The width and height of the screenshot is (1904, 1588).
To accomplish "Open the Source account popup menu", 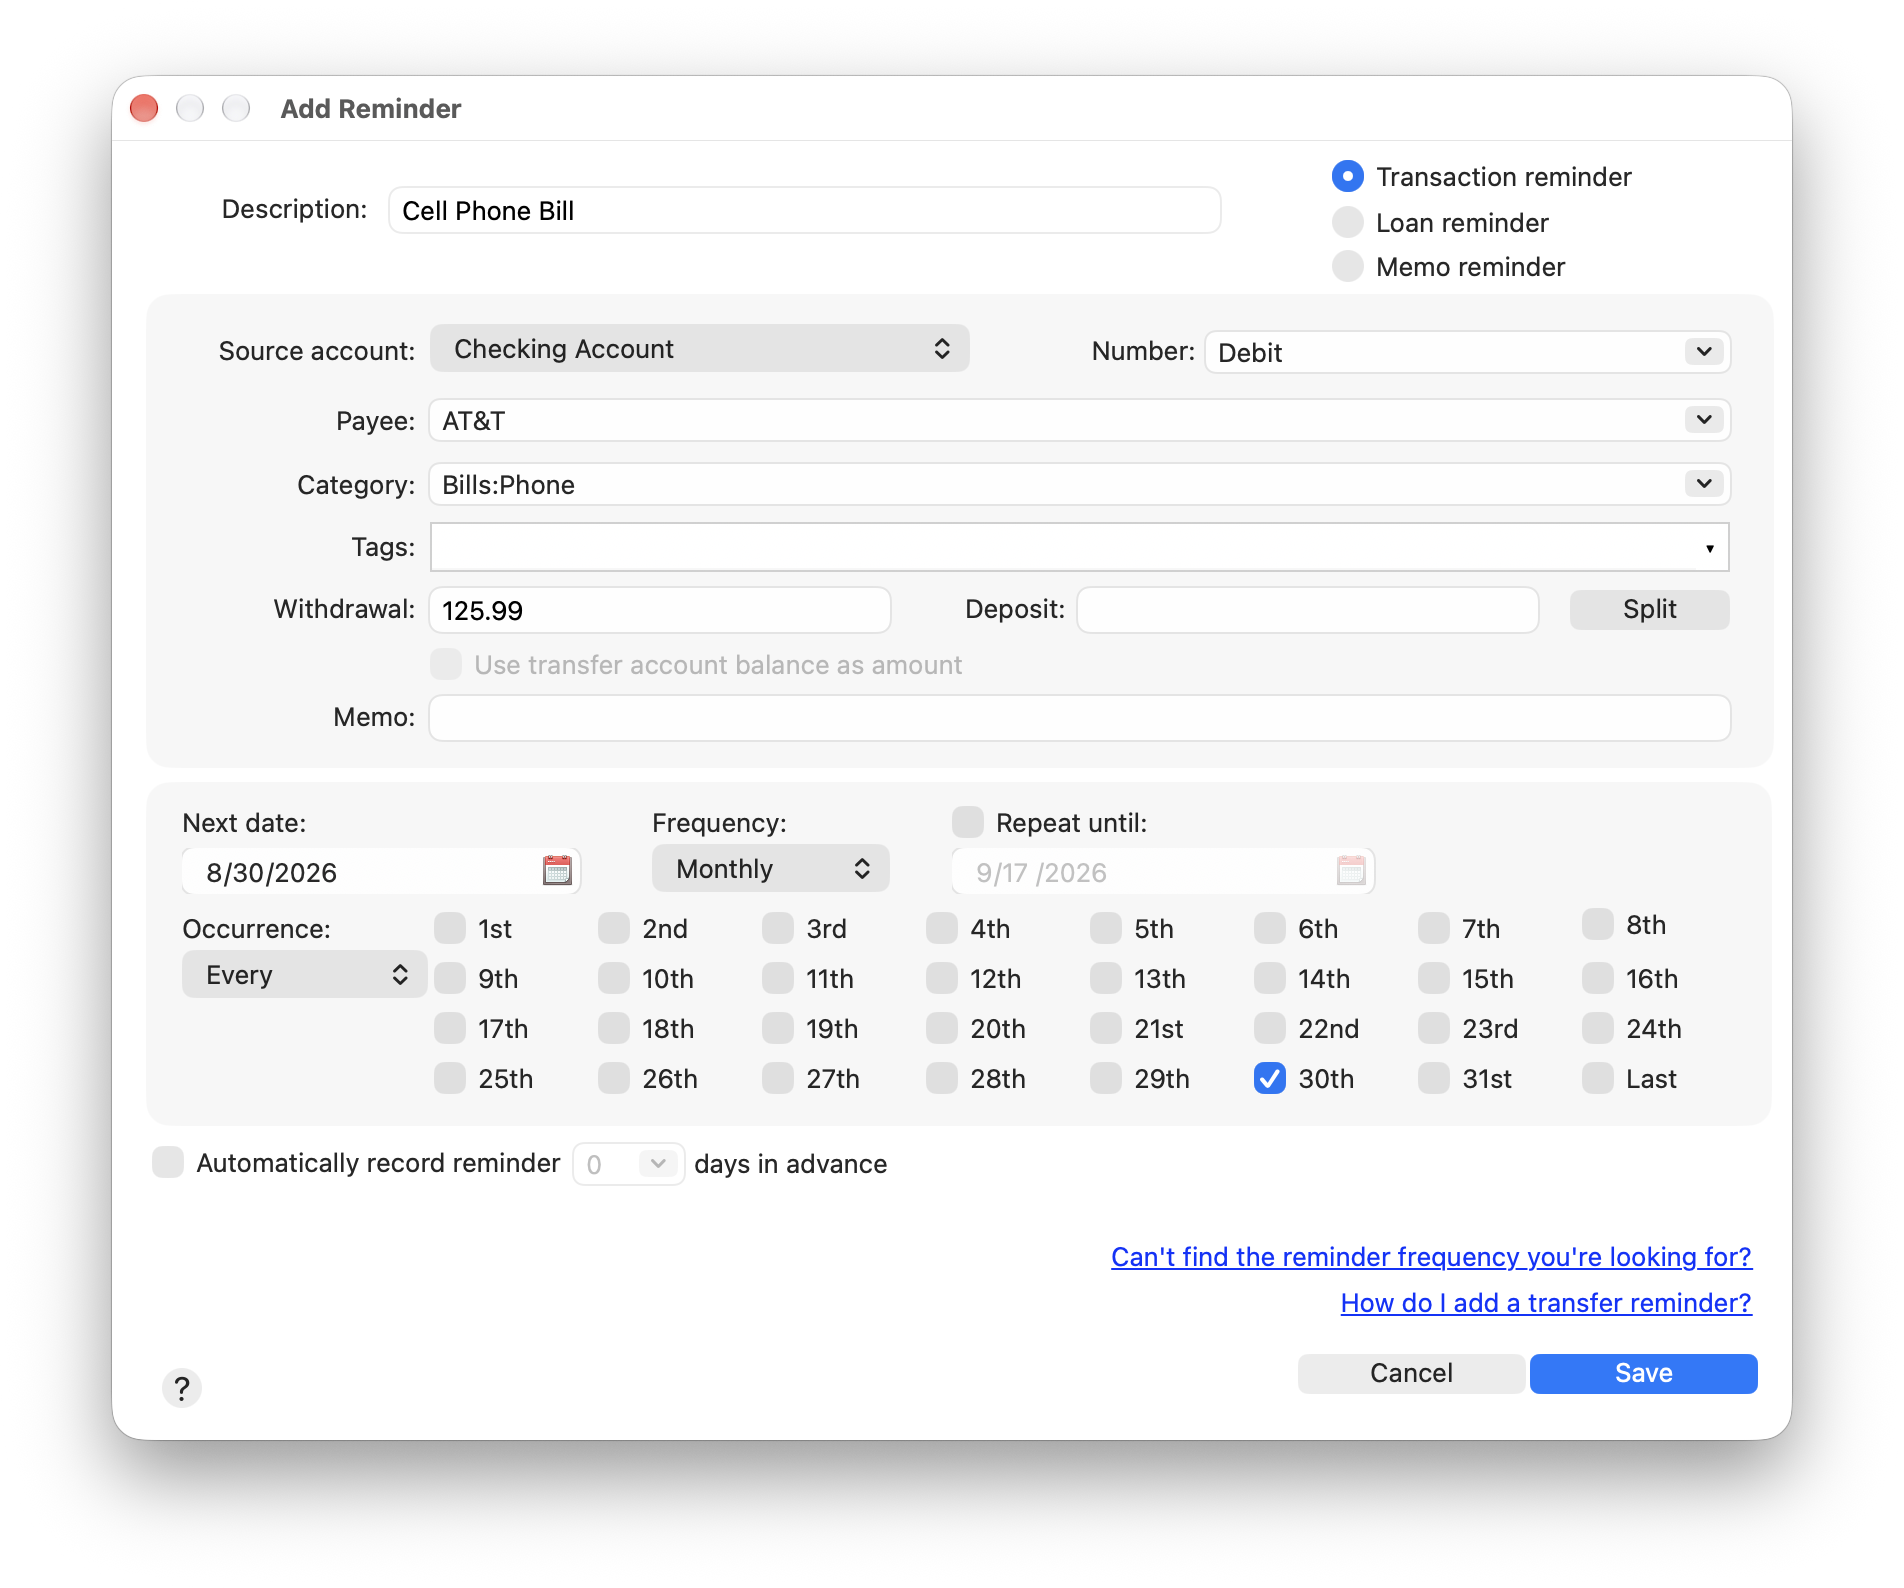I will point(700,348).
